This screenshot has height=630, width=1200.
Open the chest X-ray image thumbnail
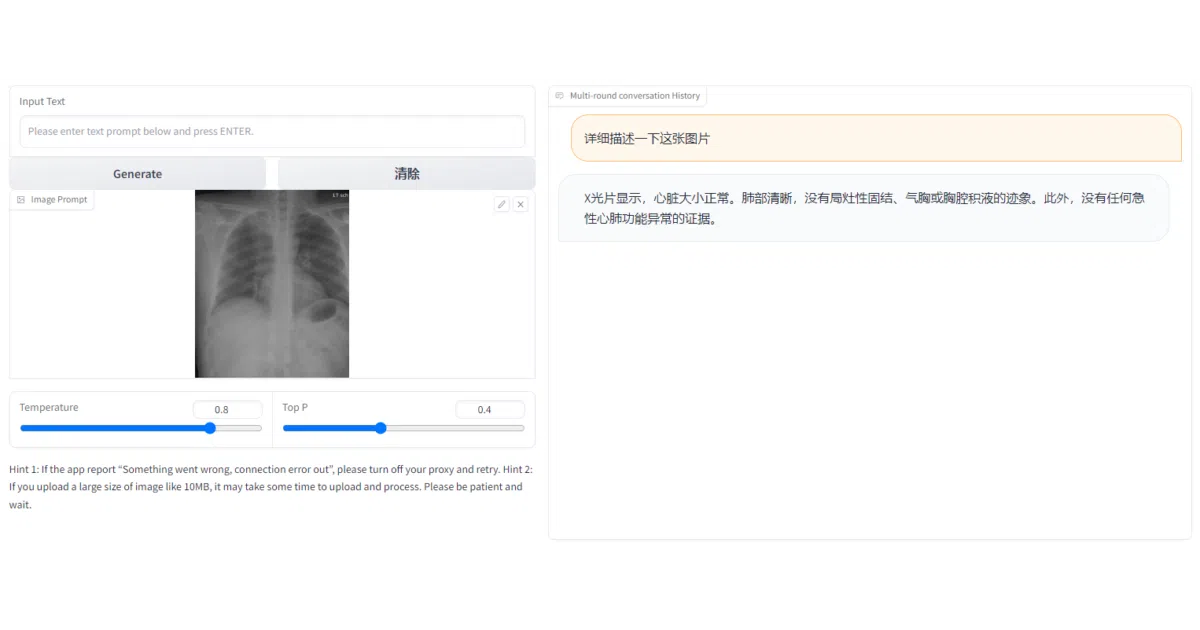pos(272,284)
